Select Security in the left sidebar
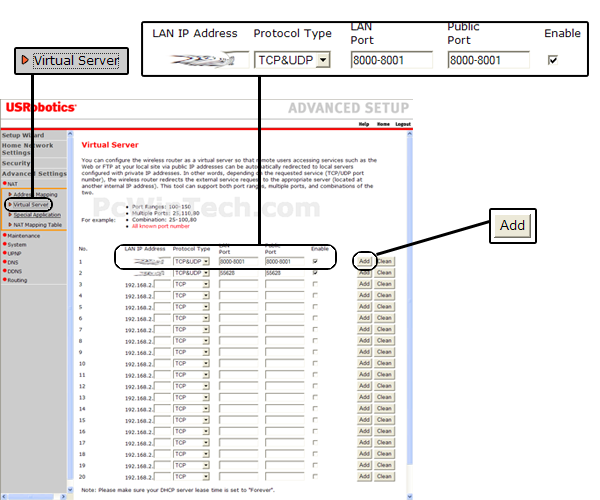Viewport: 600px width, 500px height. pyautogui.click(x=16, y=162)
